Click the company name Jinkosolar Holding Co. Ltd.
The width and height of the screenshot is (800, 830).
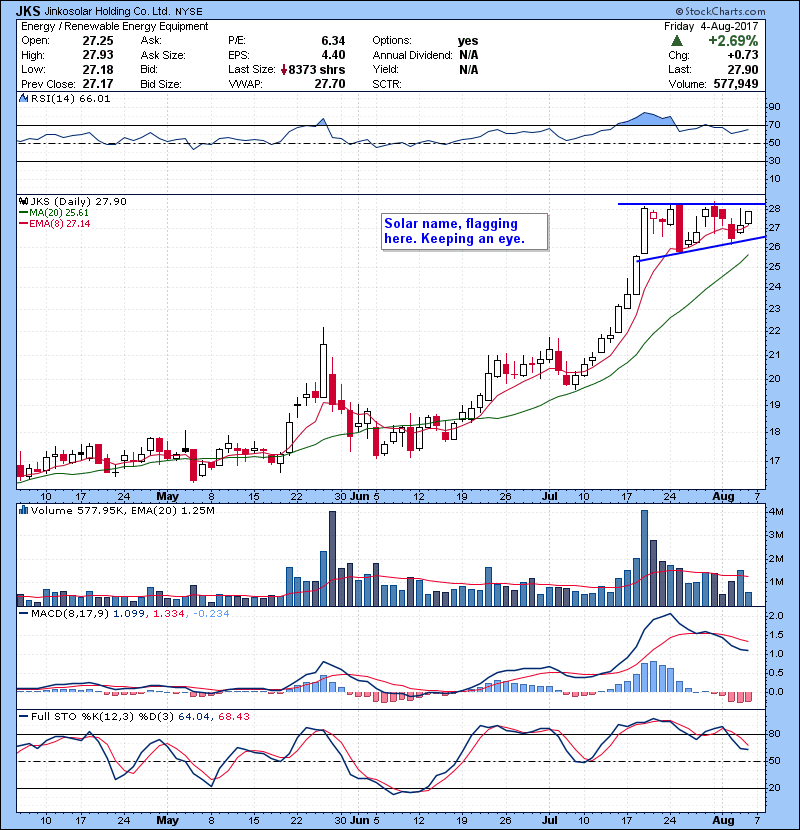point(107,11)
